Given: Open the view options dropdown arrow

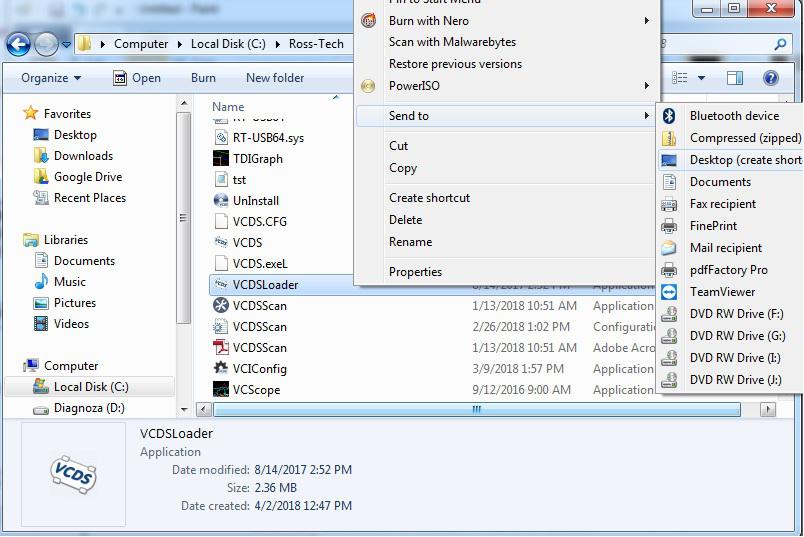Looking at the screenshot, I should coord(701,78).
